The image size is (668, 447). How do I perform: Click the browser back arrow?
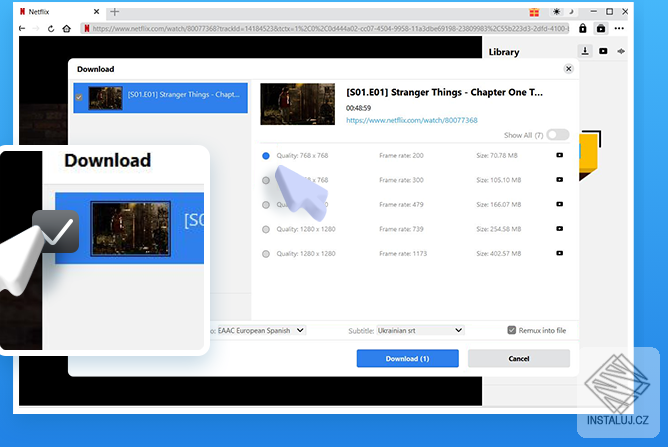22,29
